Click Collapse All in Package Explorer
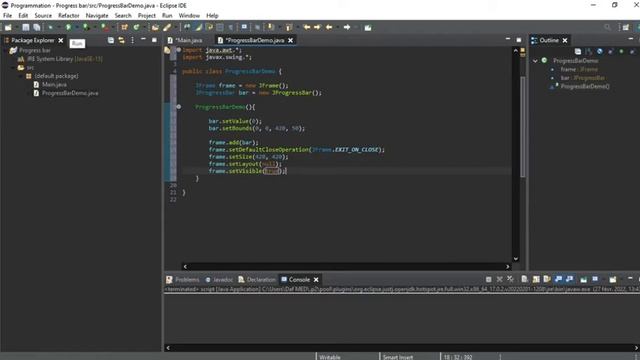This screenshot has height=360, width=640. click(111, 40)
